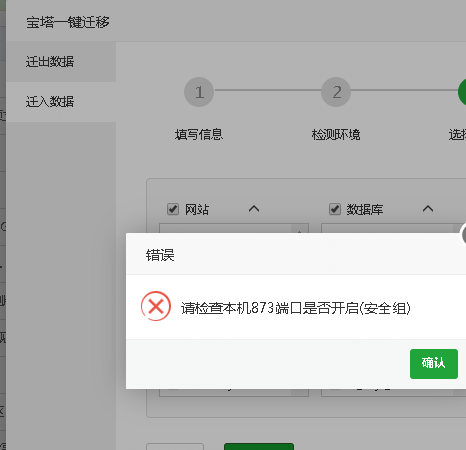This screenshot has height=450, width=466.
Task: Click the 检测环境 step label
Action: tap(336, 135)
